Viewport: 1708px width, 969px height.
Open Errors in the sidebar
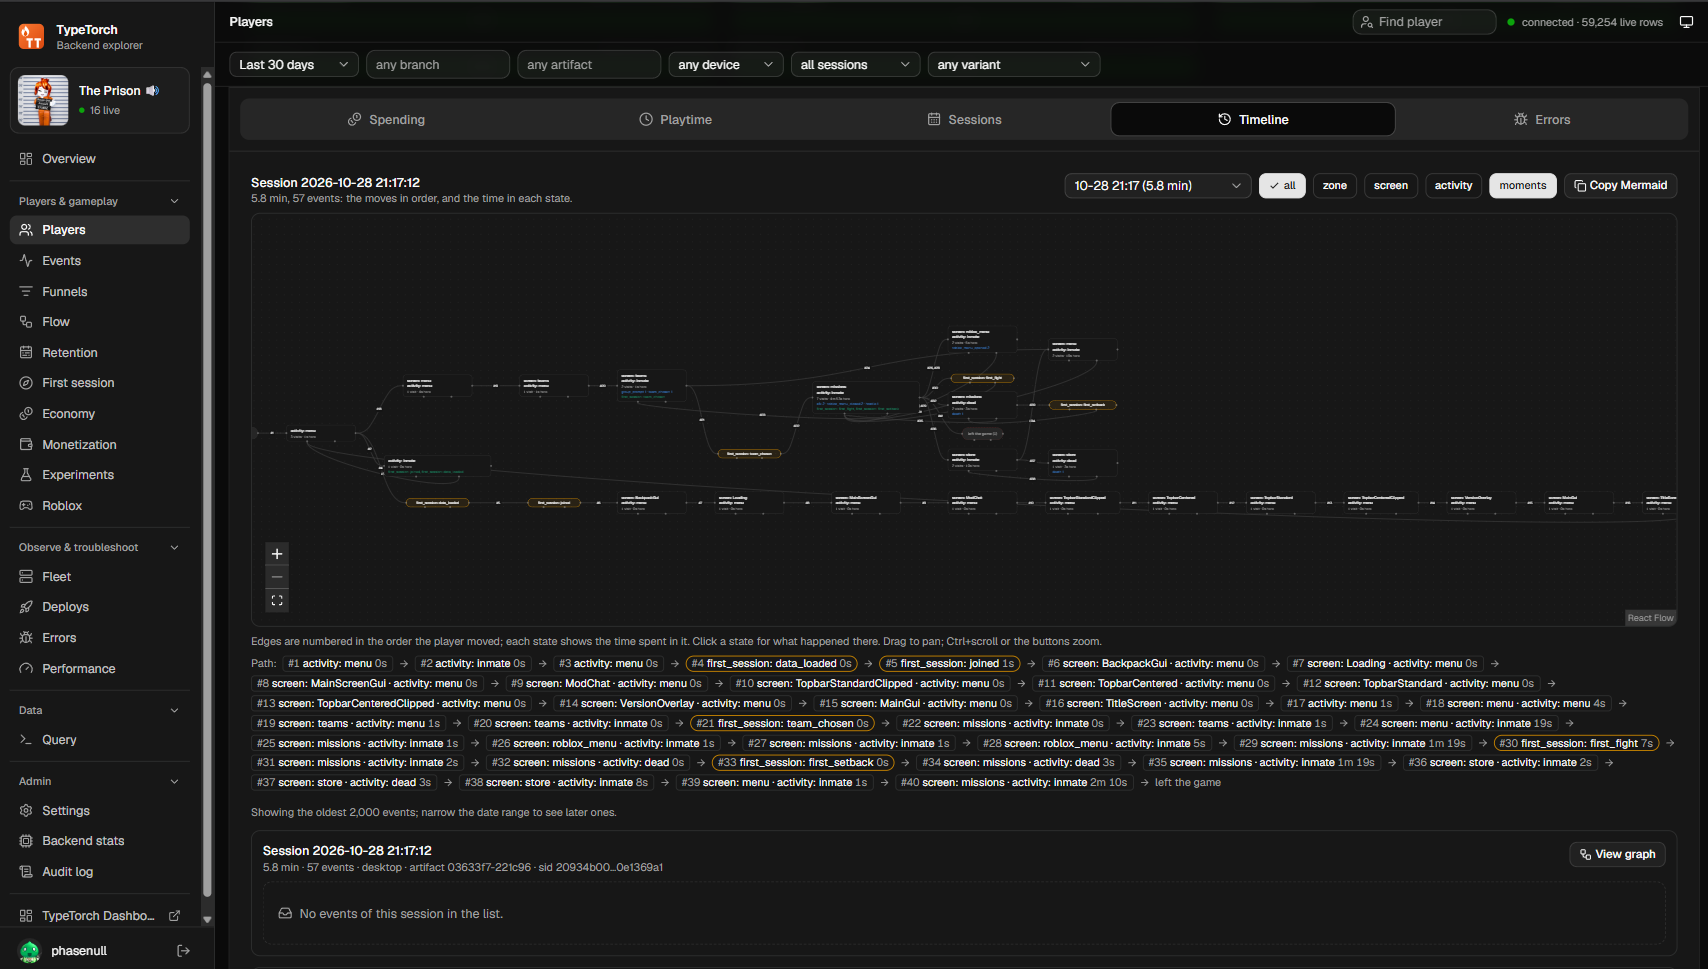(100, 638)
